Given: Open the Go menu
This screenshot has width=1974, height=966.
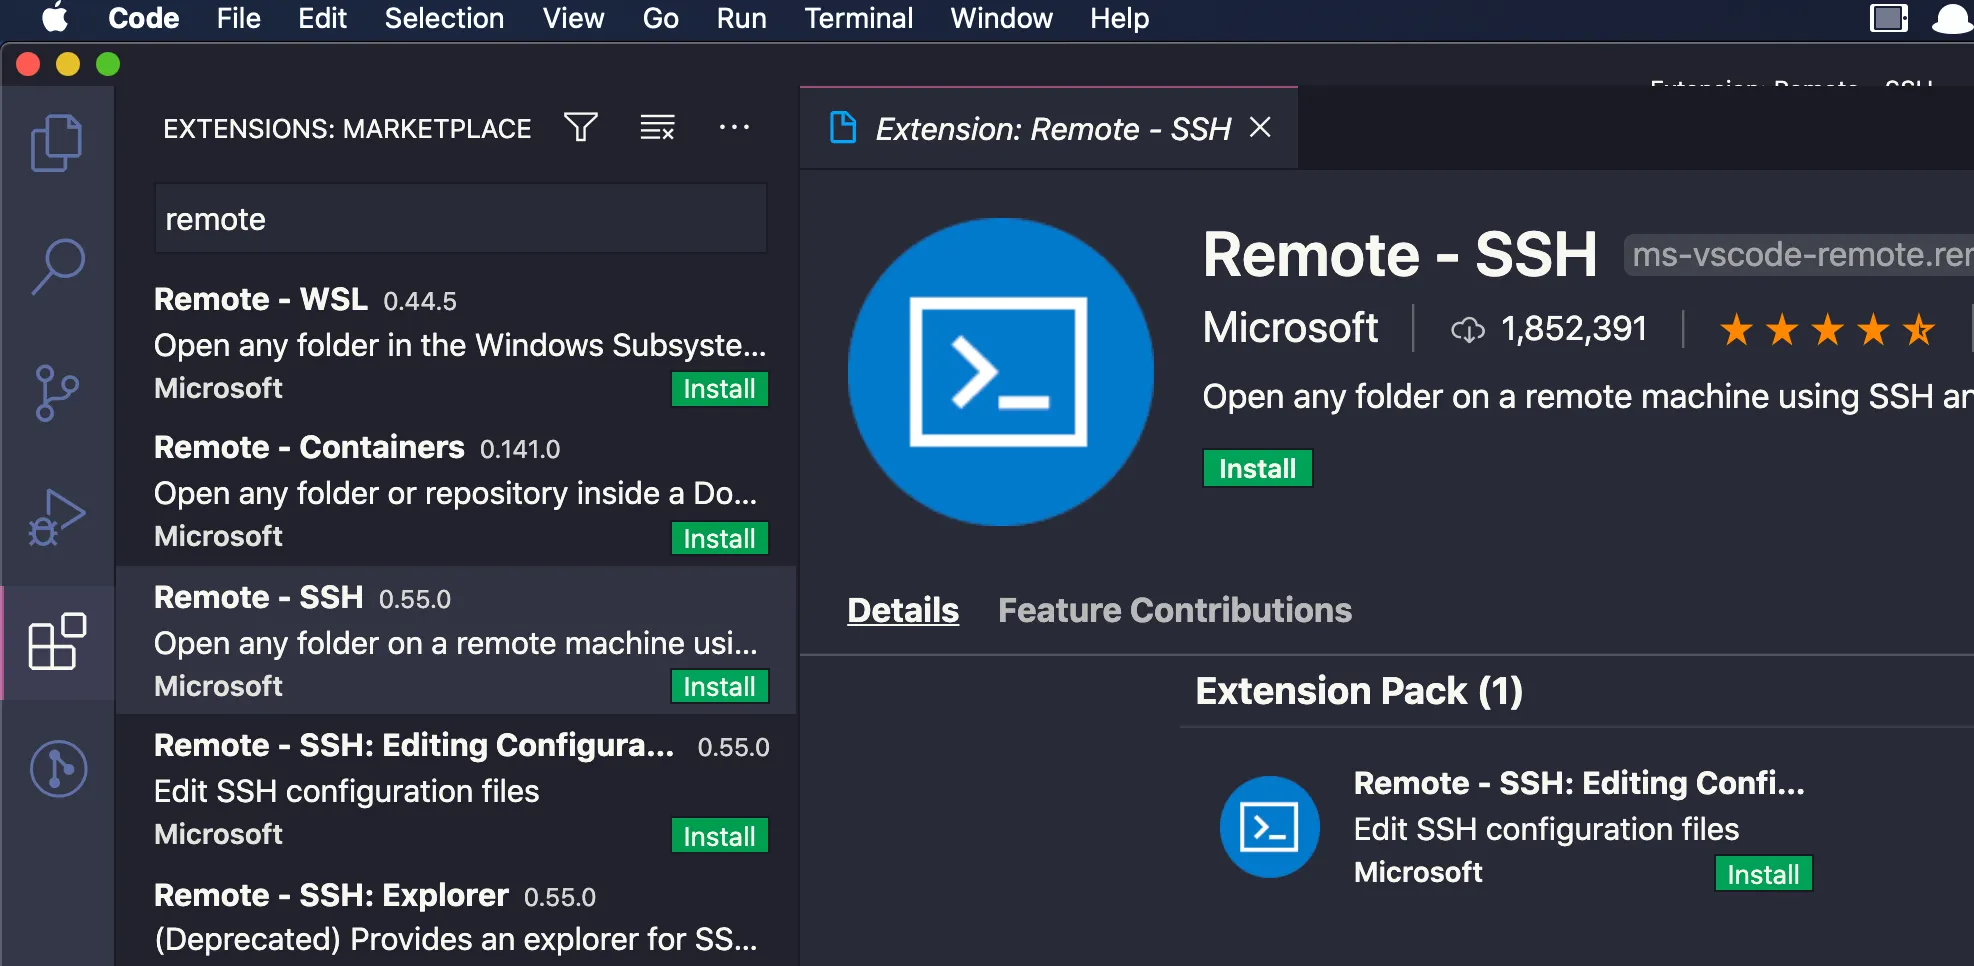Looking at the screenshot, I should (x=660, y=18).
